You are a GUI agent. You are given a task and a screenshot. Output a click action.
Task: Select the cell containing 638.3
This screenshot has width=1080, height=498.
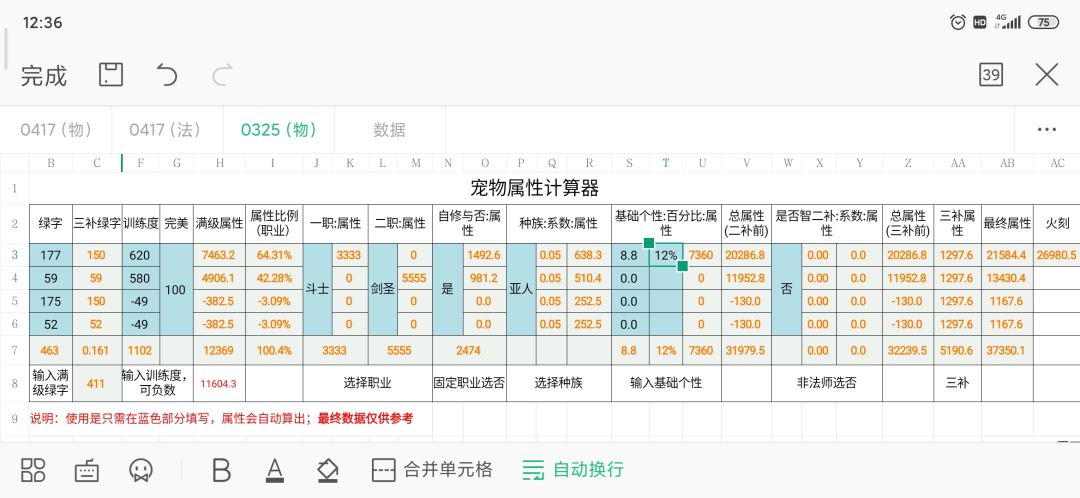point(589,255)
